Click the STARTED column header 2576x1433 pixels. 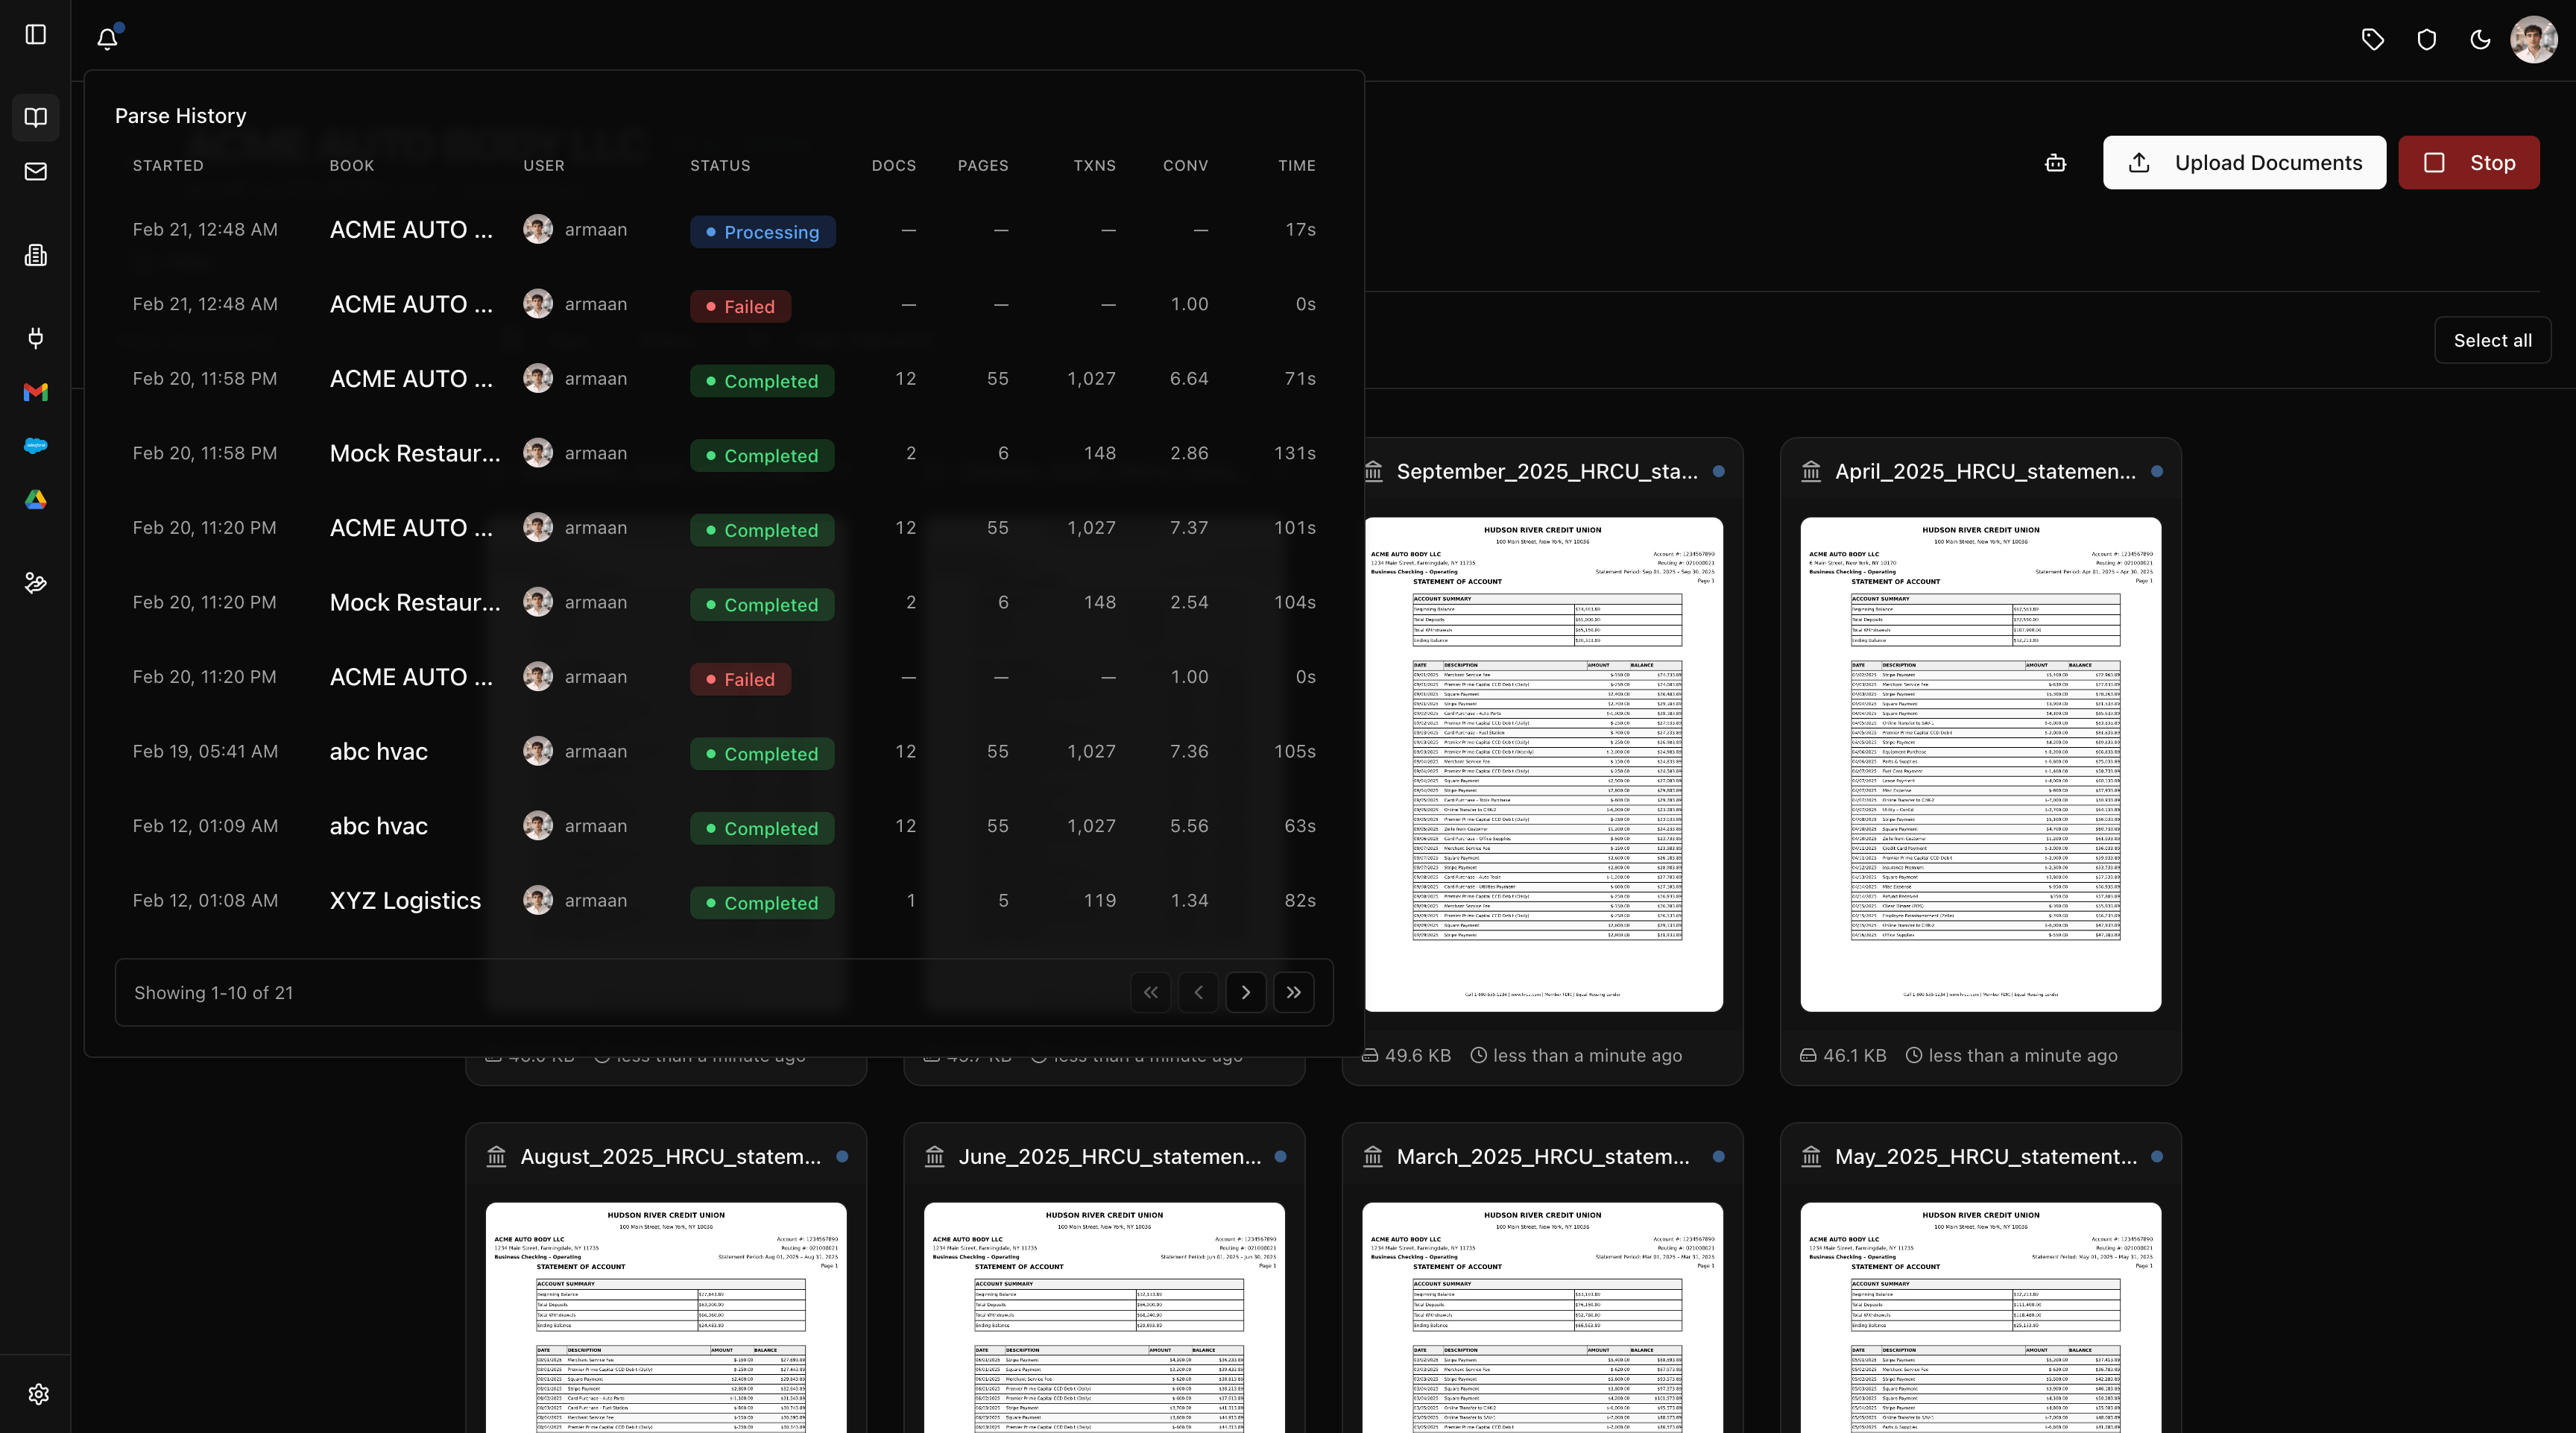[x=168, y=165]
